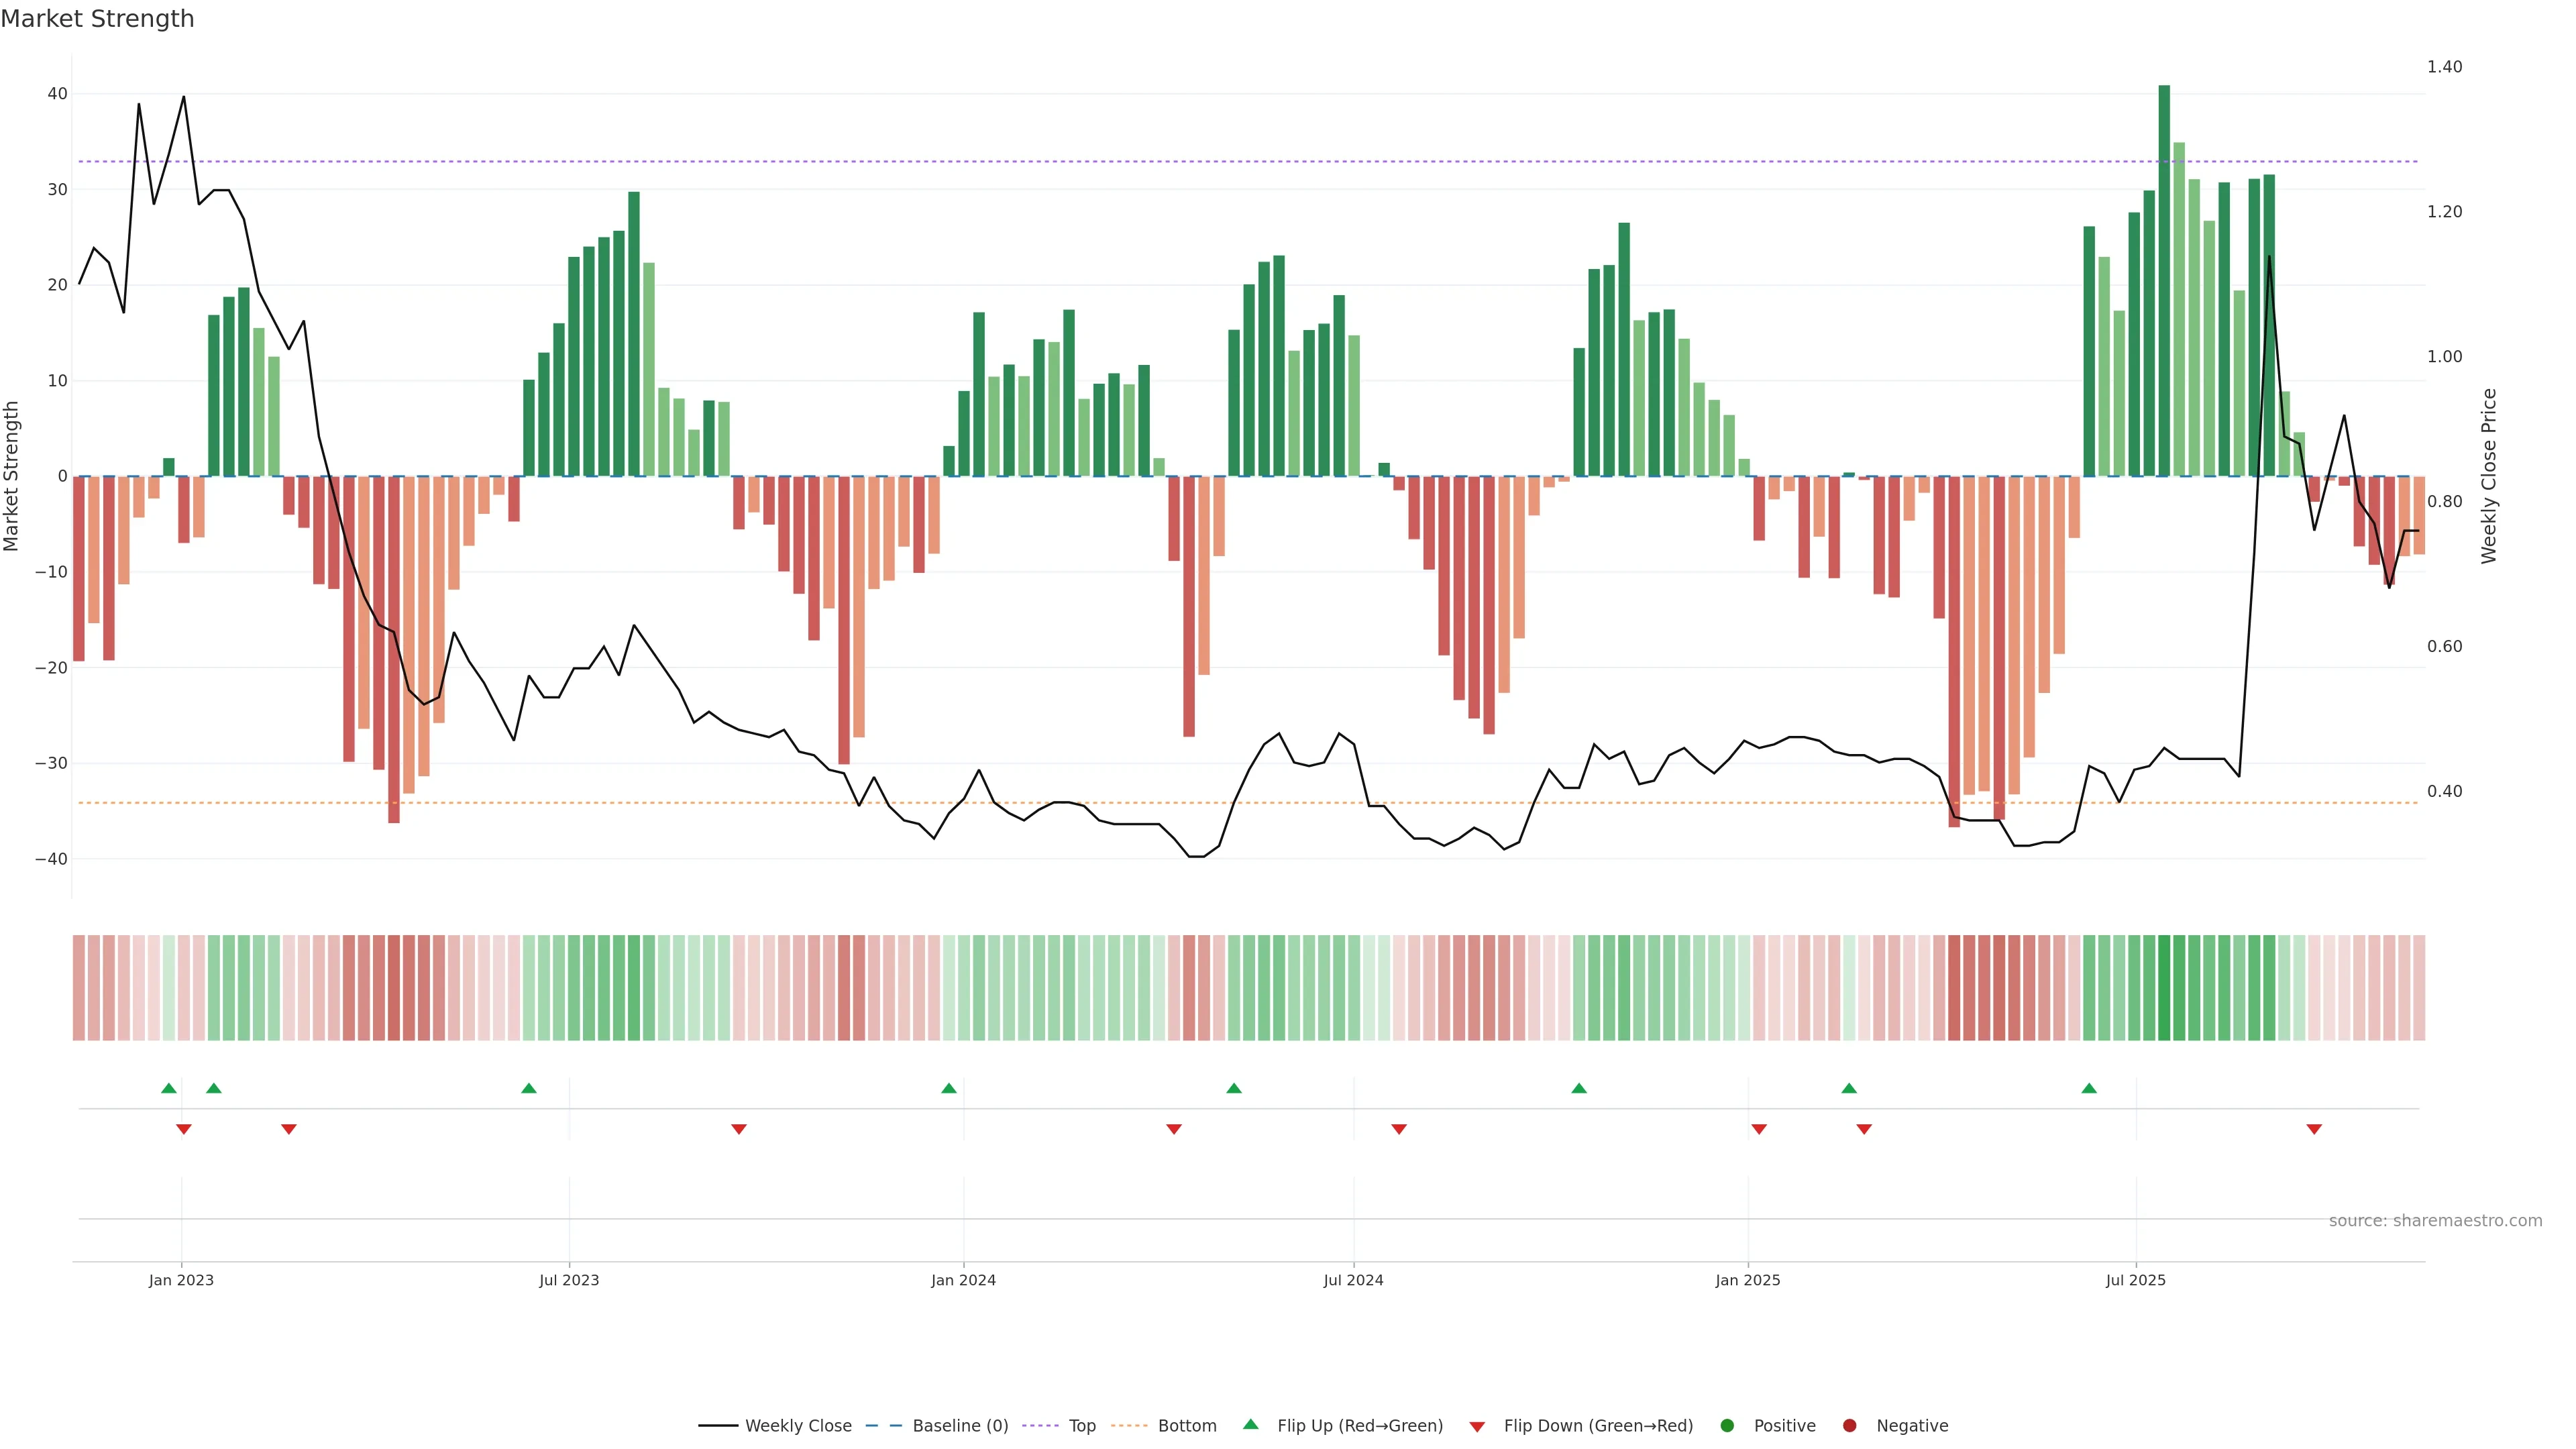Click the green Flip Up triangle in legend
Screen dimensions: 2576x1449
point(1250,1424)
